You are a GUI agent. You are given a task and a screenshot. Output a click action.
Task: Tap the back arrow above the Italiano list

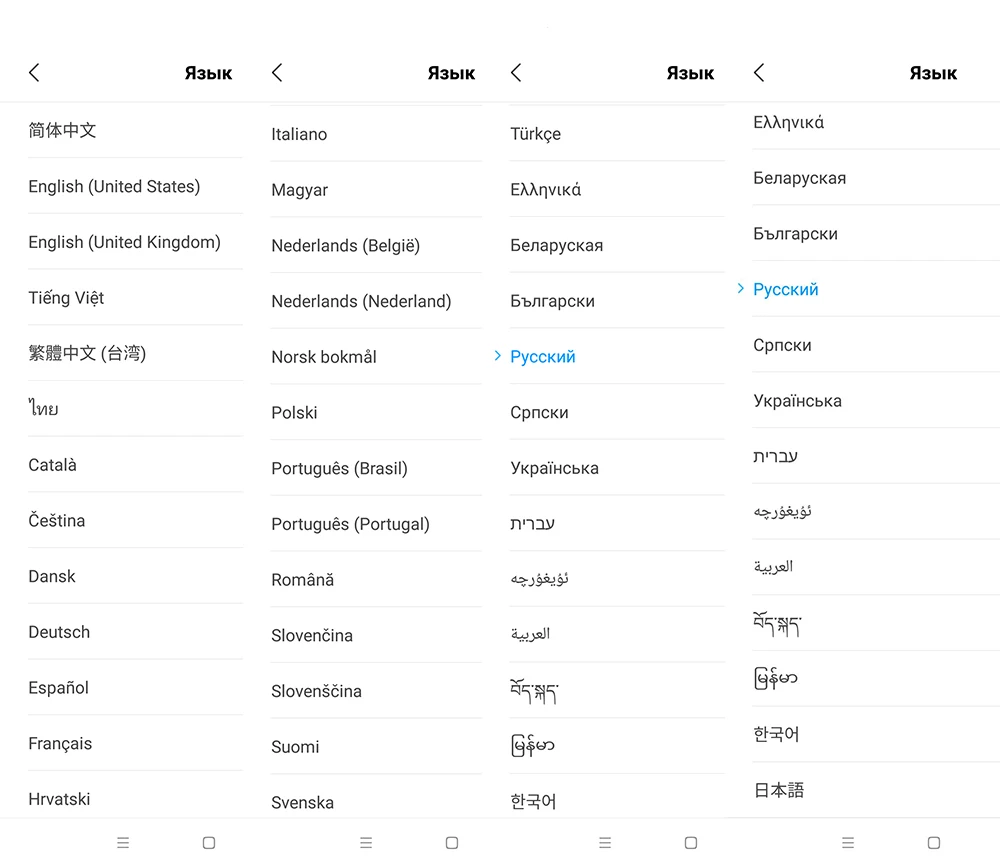coord(277,72)
